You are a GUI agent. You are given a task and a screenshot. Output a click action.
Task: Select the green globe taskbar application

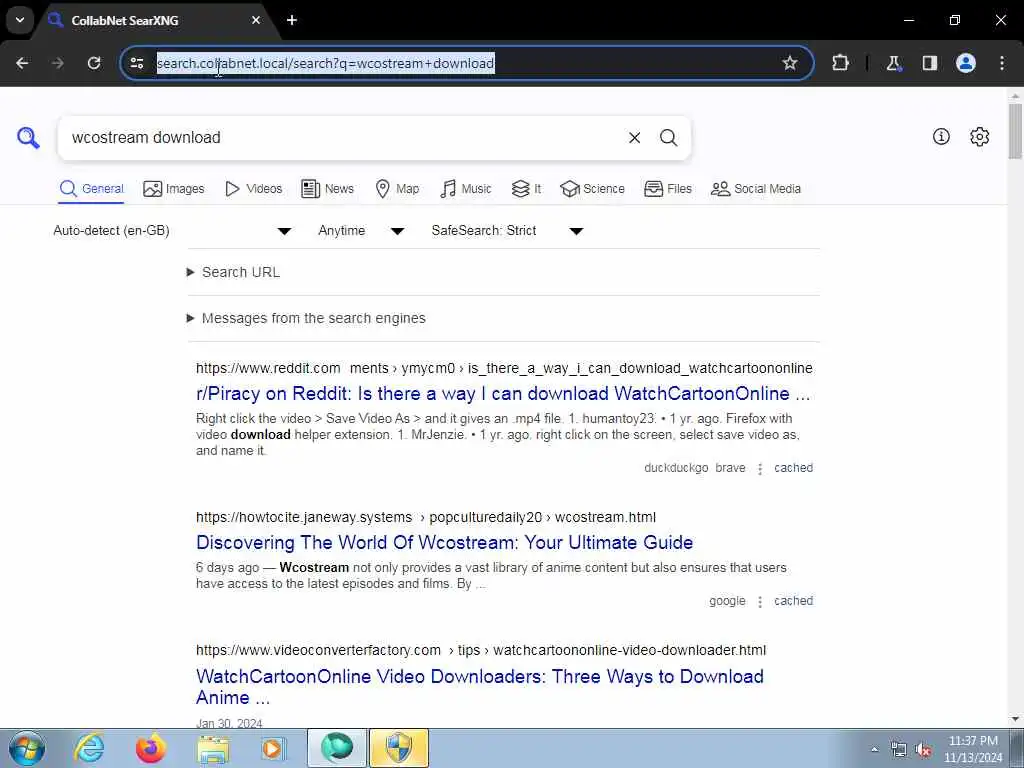[337, 748]
